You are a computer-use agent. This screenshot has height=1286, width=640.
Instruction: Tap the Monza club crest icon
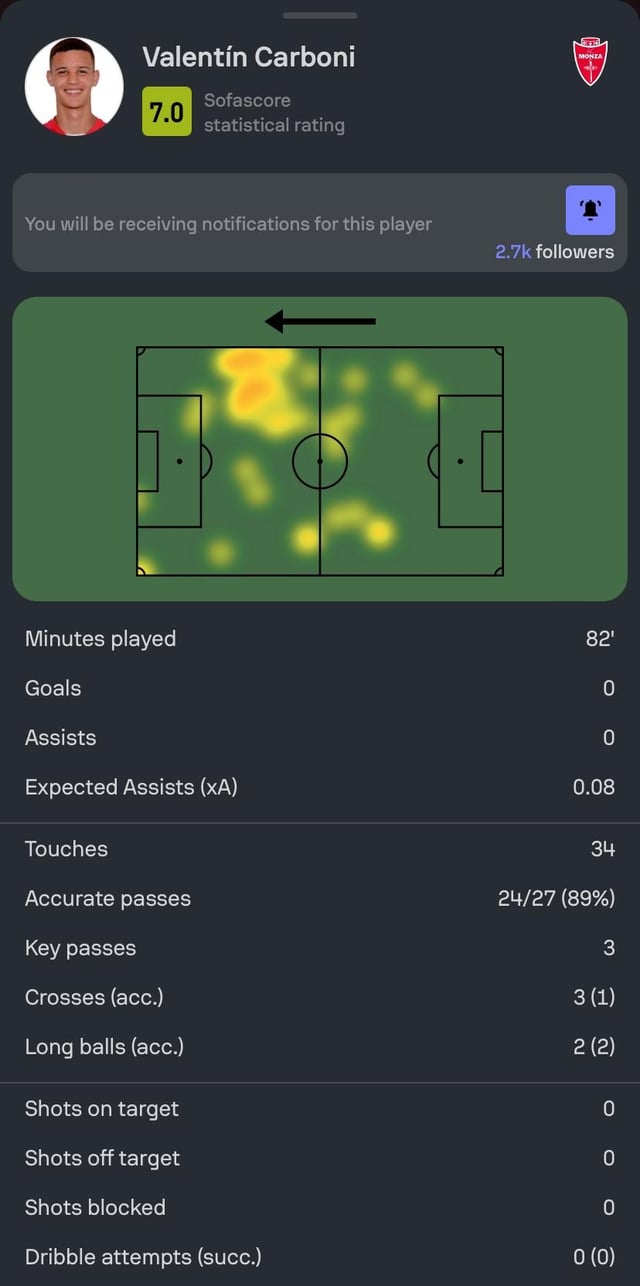pos(590,62)
